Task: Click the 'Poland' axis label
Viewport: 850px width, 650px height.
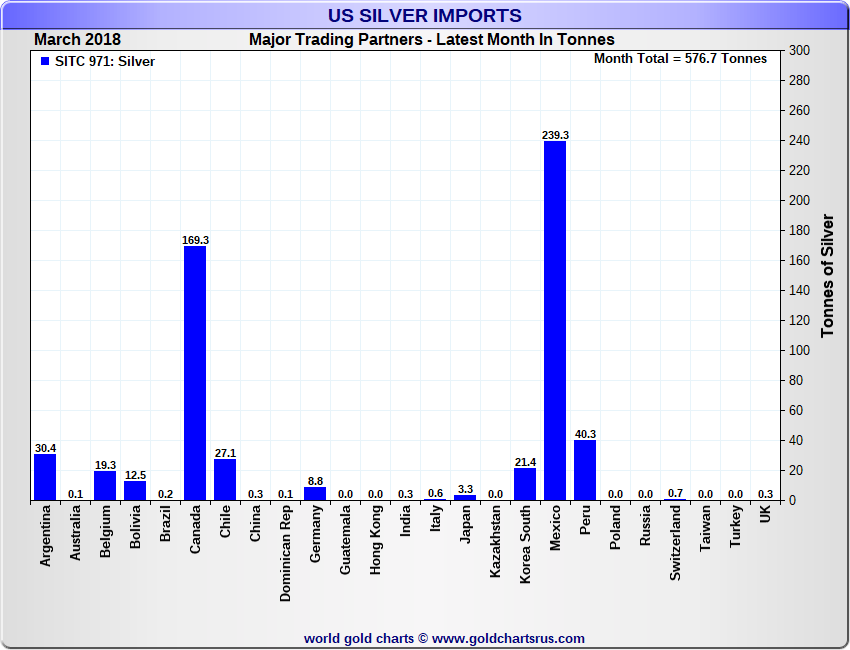Action: coord(615,527)
